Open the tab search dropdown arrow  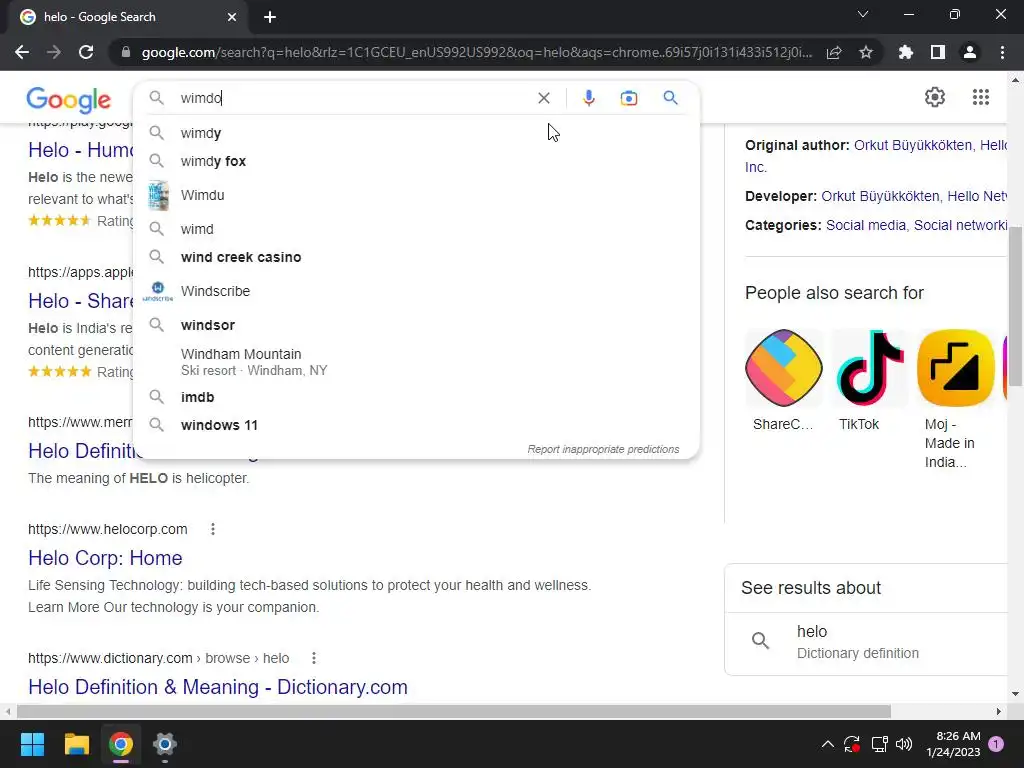(863, 14)
